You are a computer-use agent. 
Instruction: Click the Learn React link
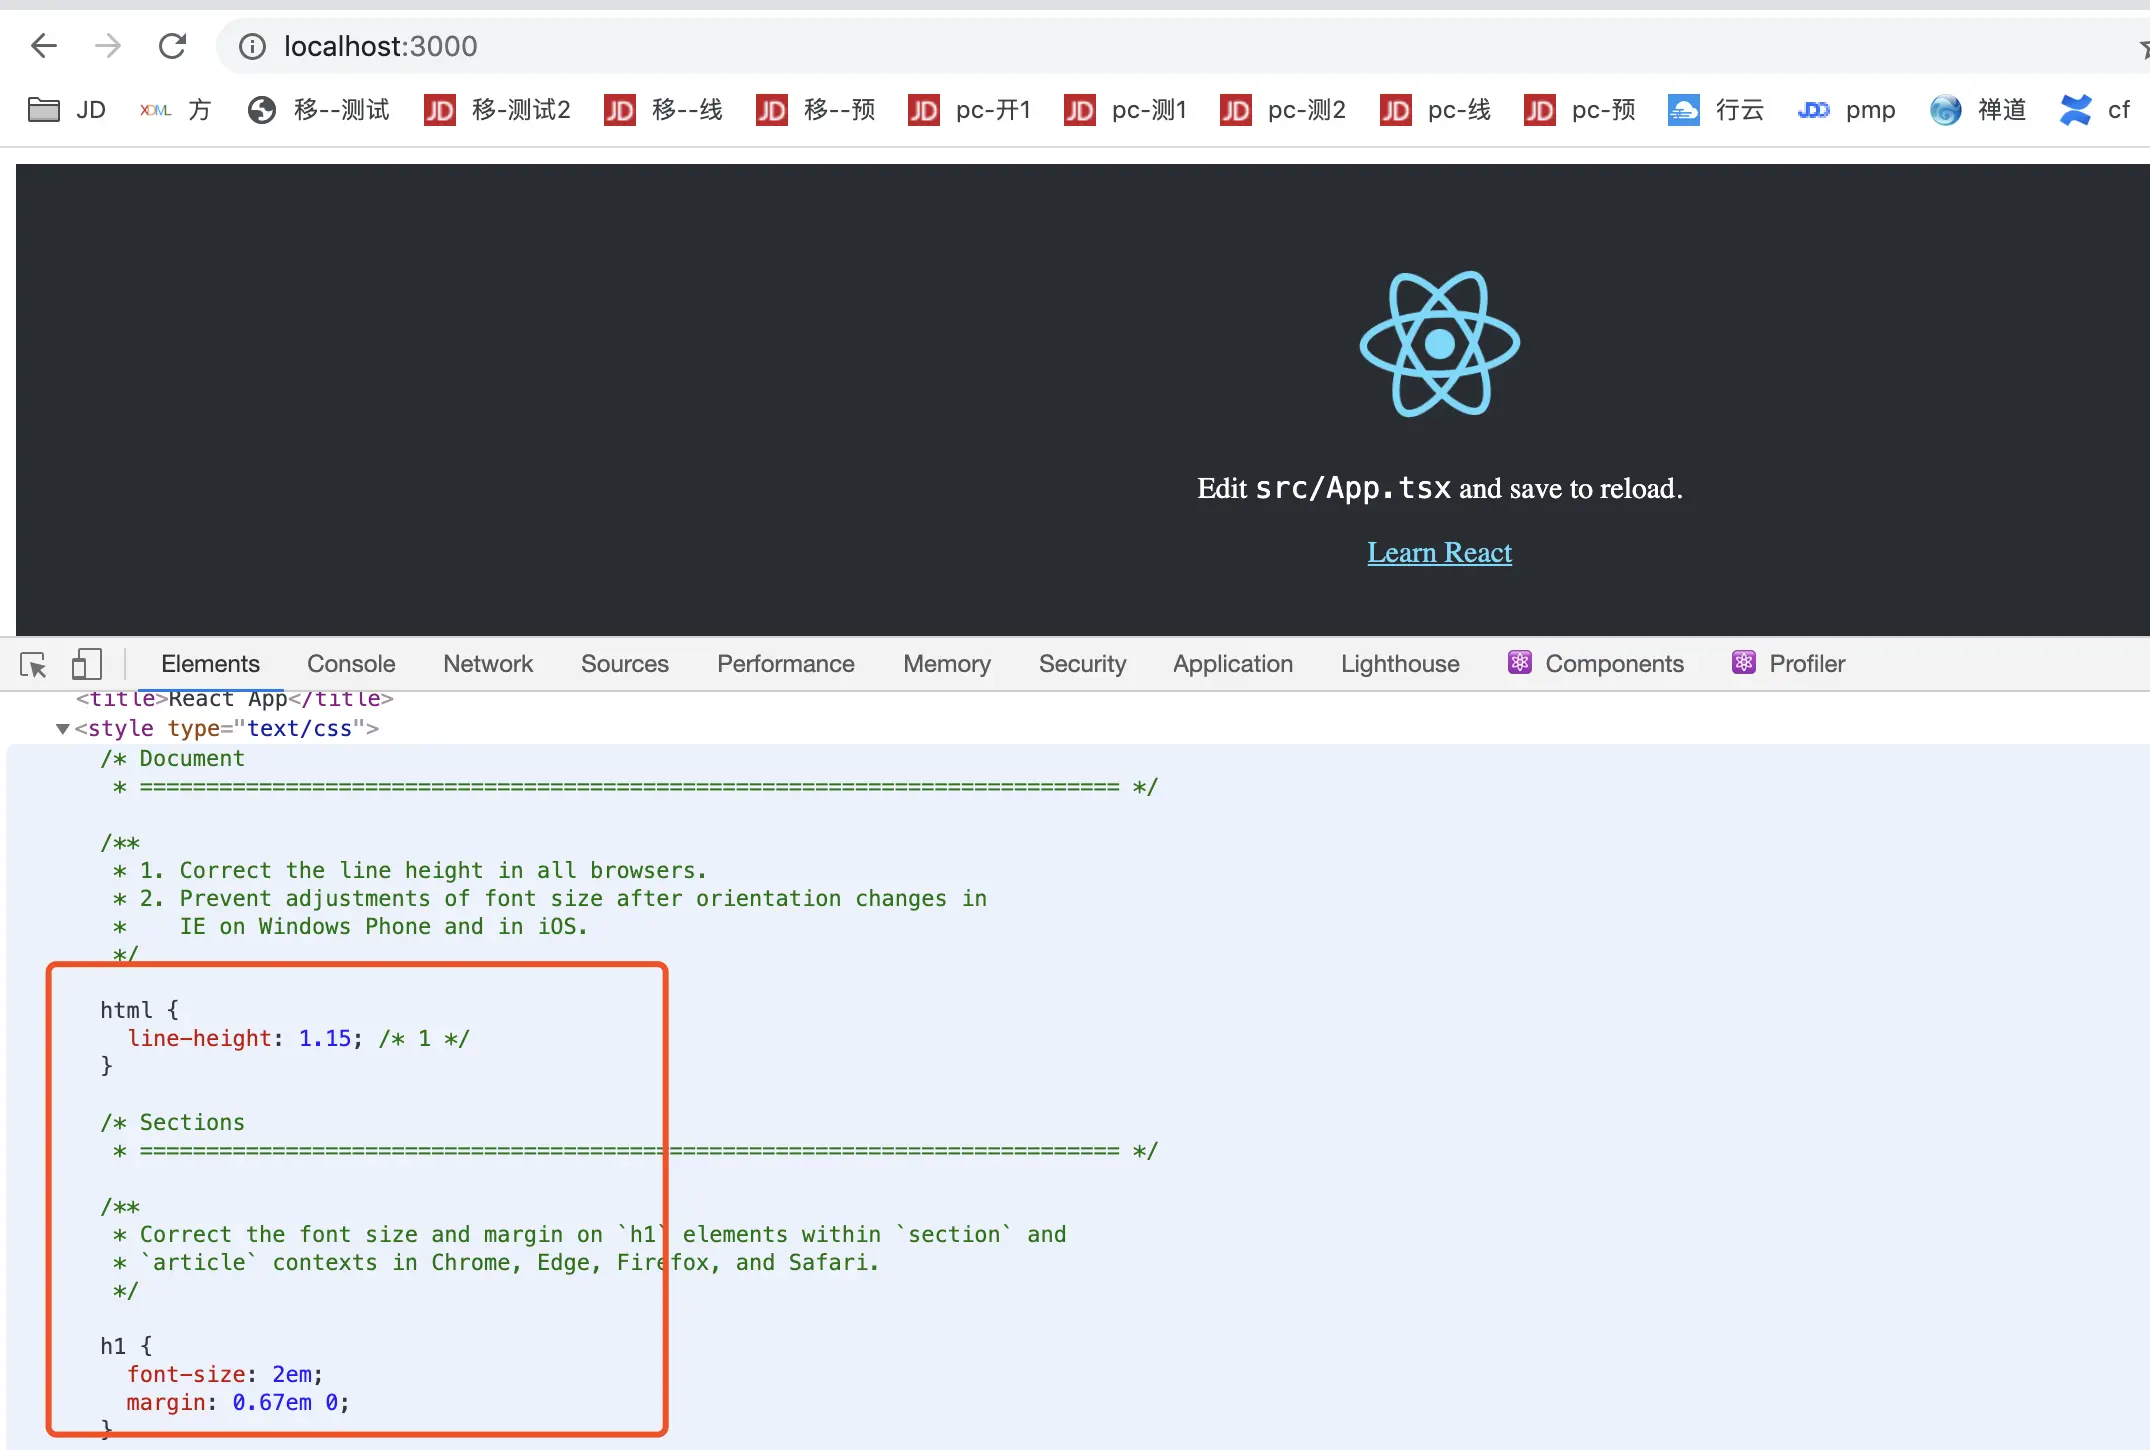pos(1439,553)
